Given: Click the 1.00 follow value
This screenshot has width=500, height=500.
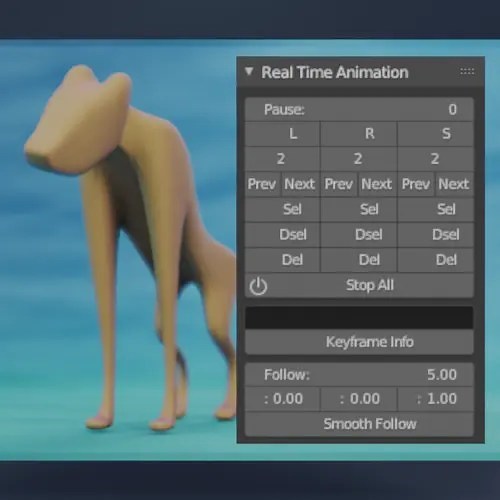Looking at the screenshot, I should [435, 399].
